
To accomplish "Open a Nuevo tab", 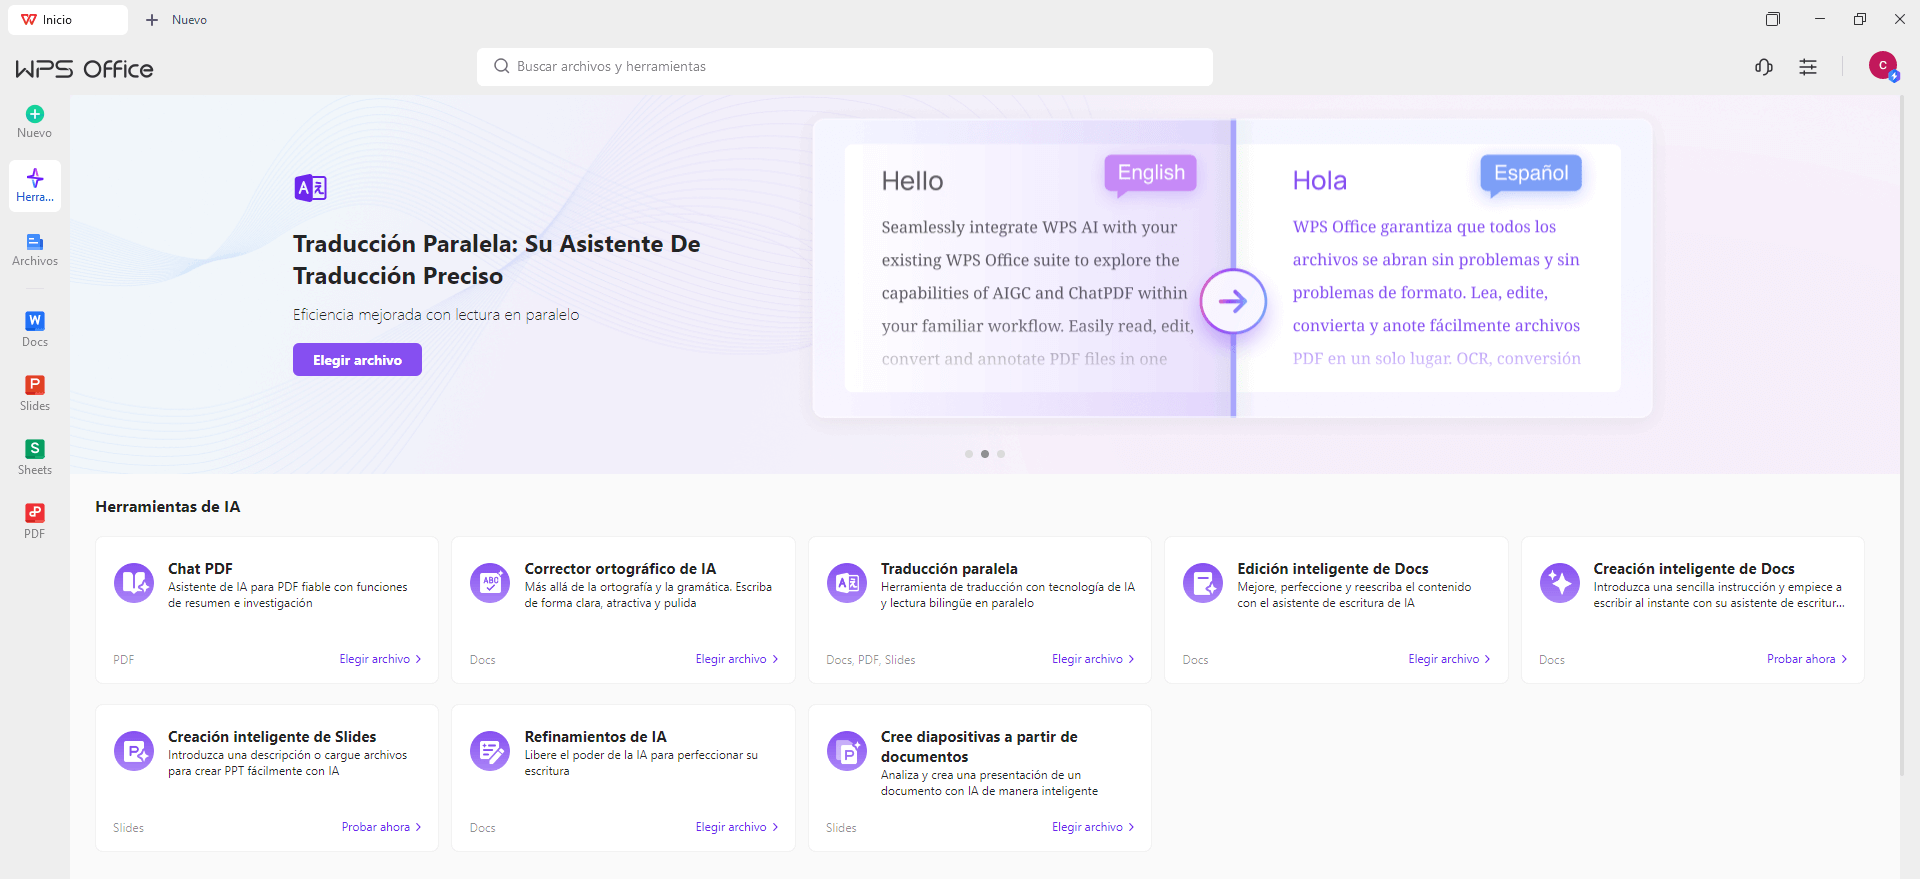I will pyautogui.click(x=177, y=20).
